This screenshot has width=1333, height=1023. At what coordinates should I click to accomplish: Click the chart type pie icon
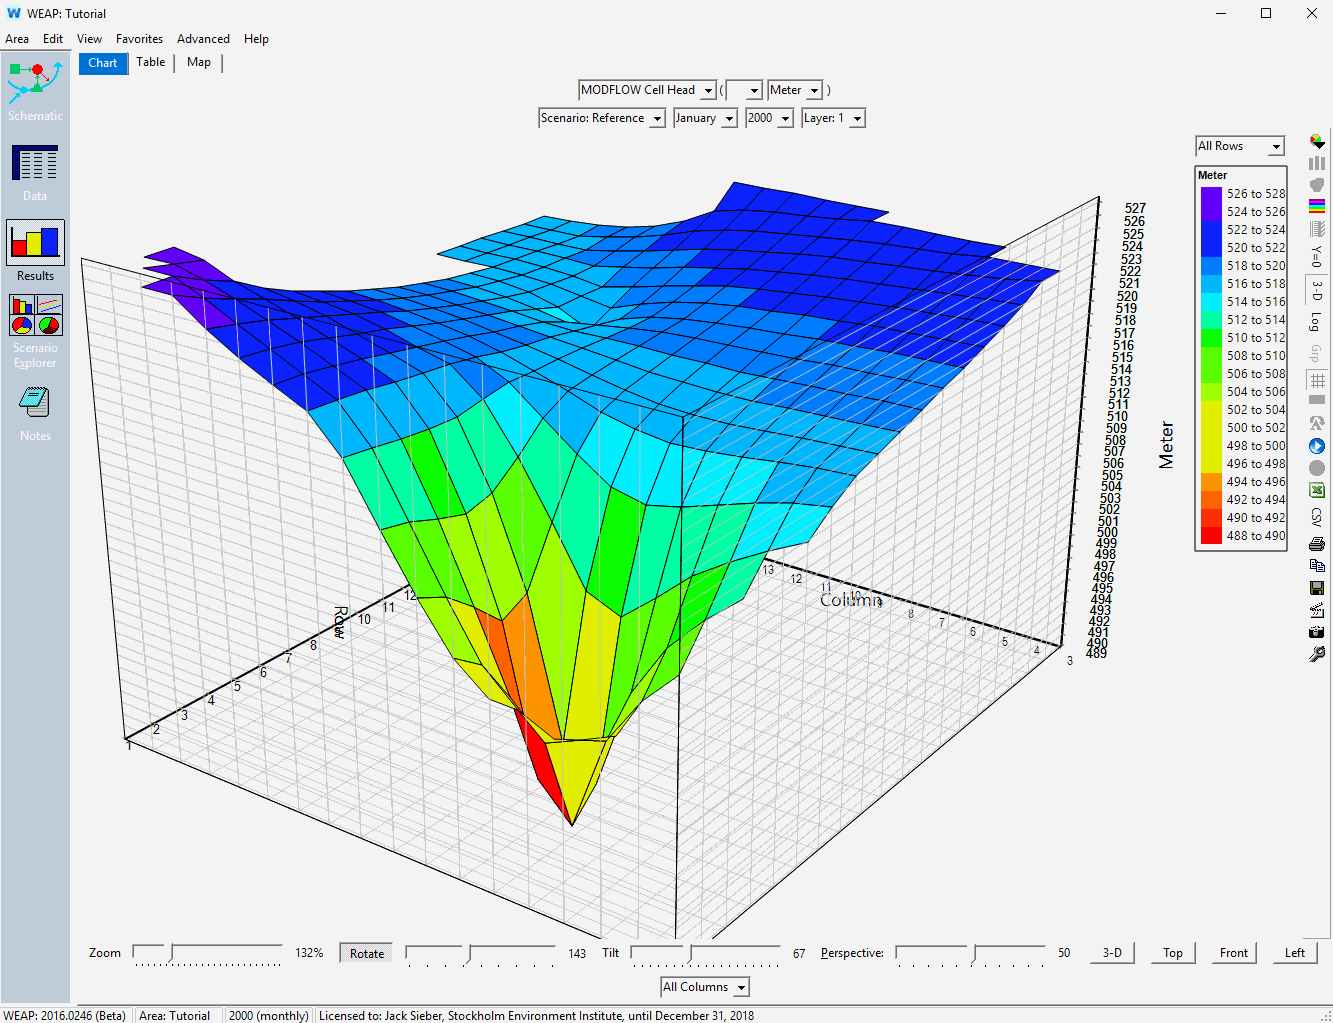pyautogui.click(x=1317, y=142)
